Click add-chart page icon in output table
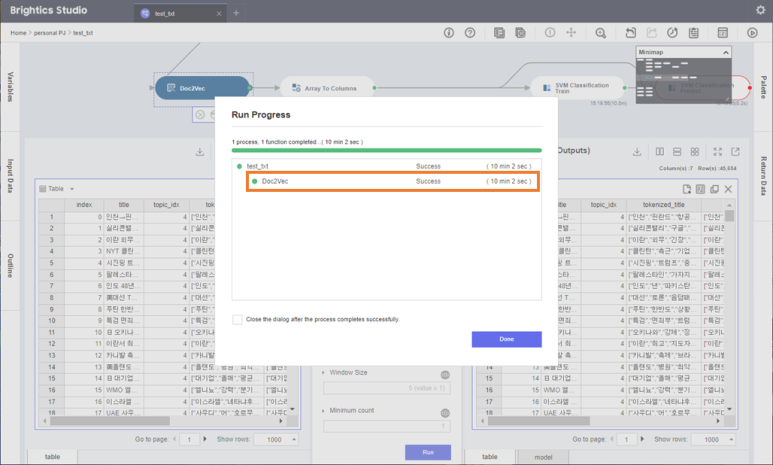This screenshot has height=465, width=773. (687, 189)
